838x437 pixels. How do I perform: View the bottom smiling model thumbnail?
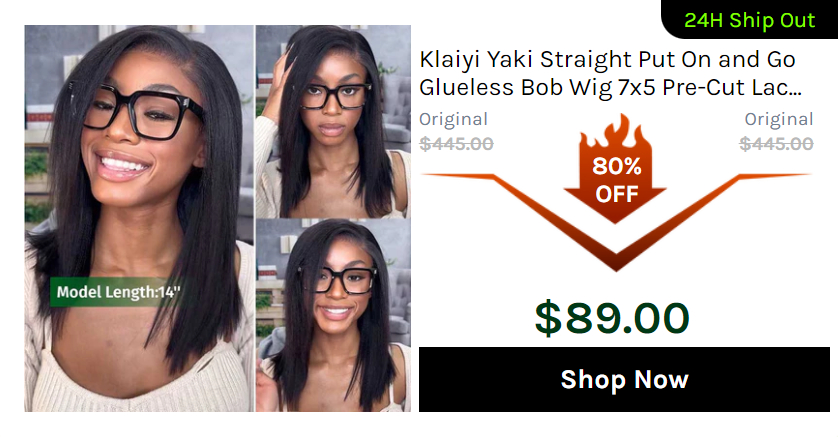click(333, 315)
